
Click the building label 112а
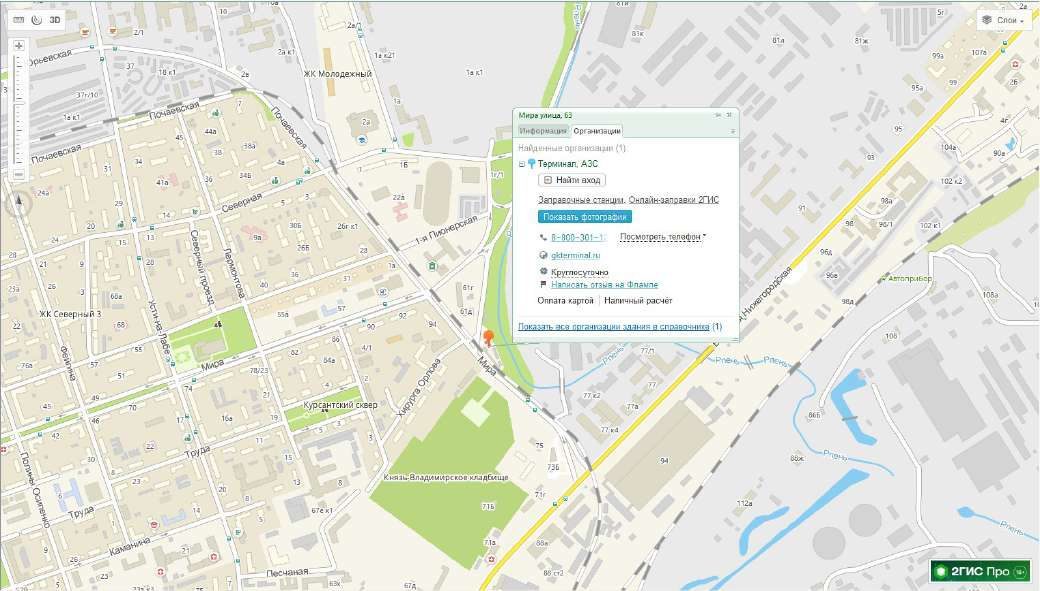coord(744,503)
